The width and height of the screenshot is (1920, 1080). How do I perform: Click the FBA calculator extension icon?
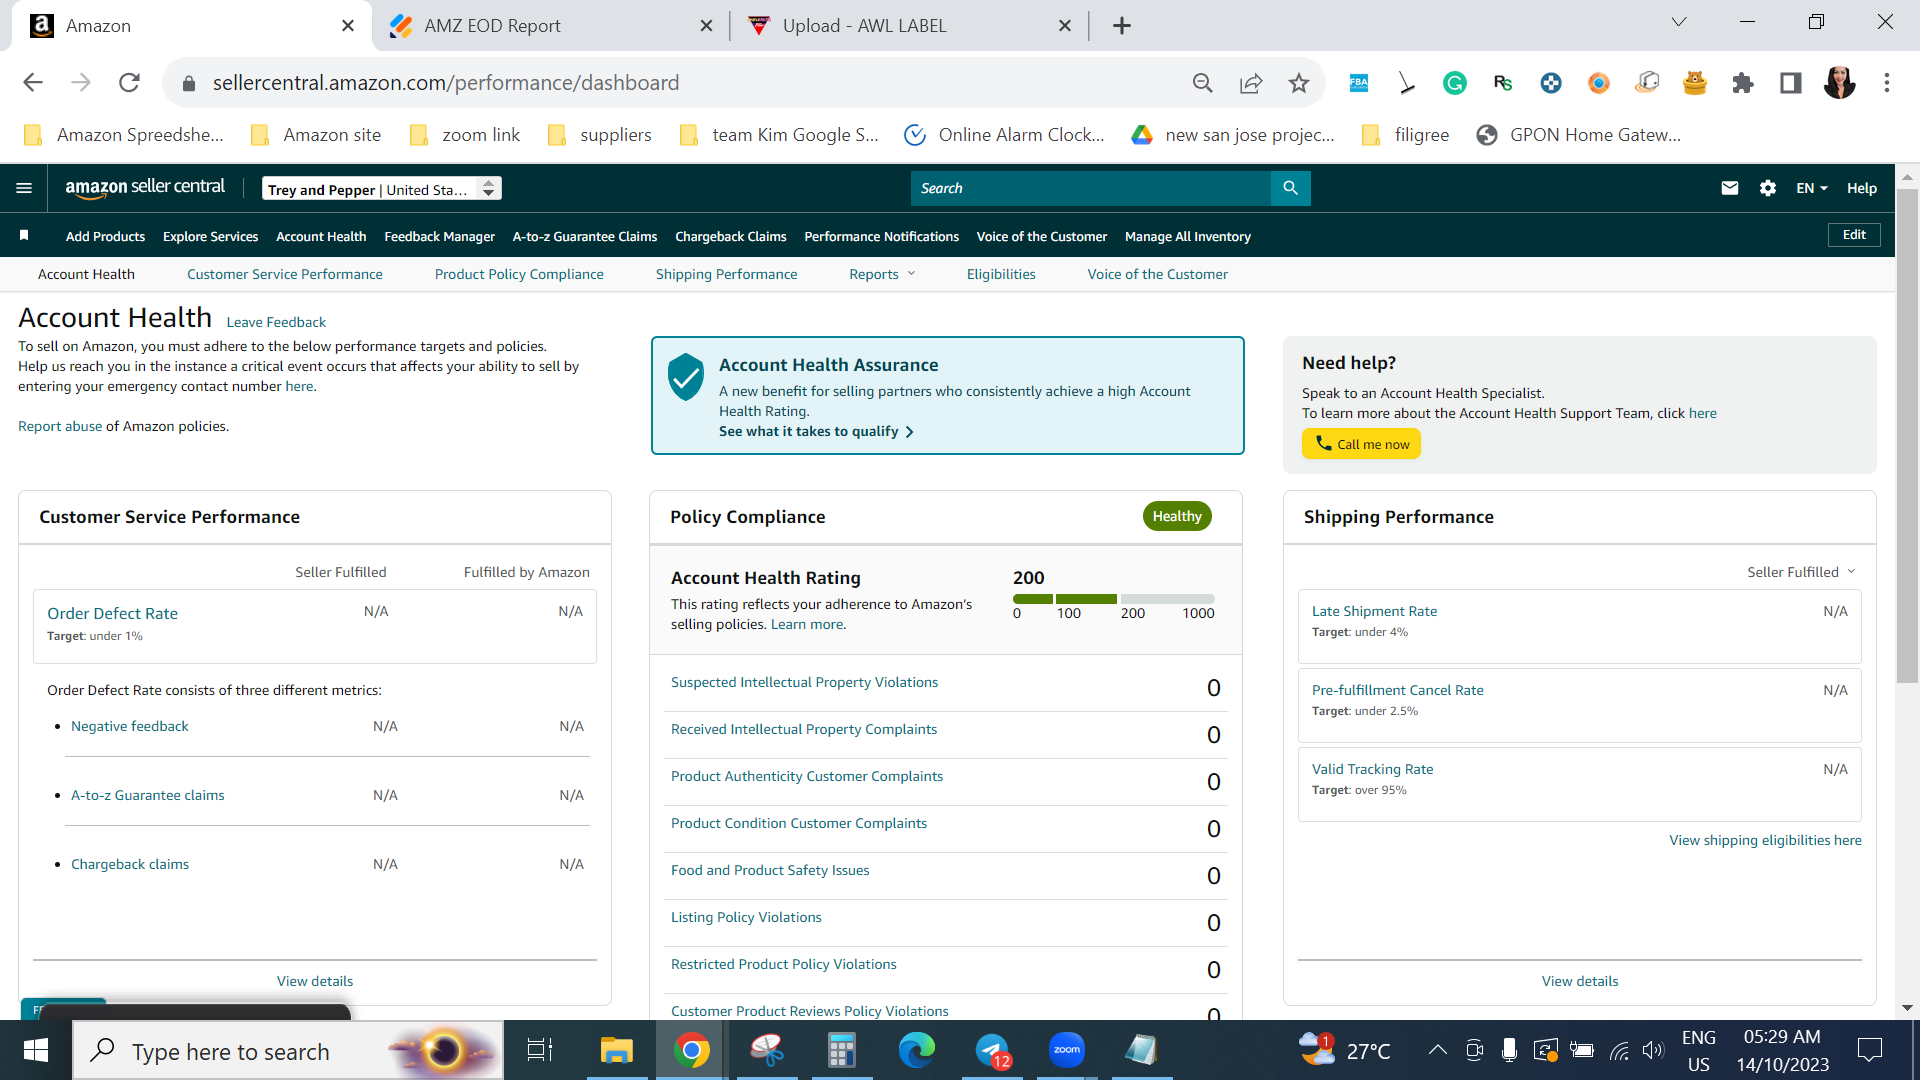point(1359,83)
